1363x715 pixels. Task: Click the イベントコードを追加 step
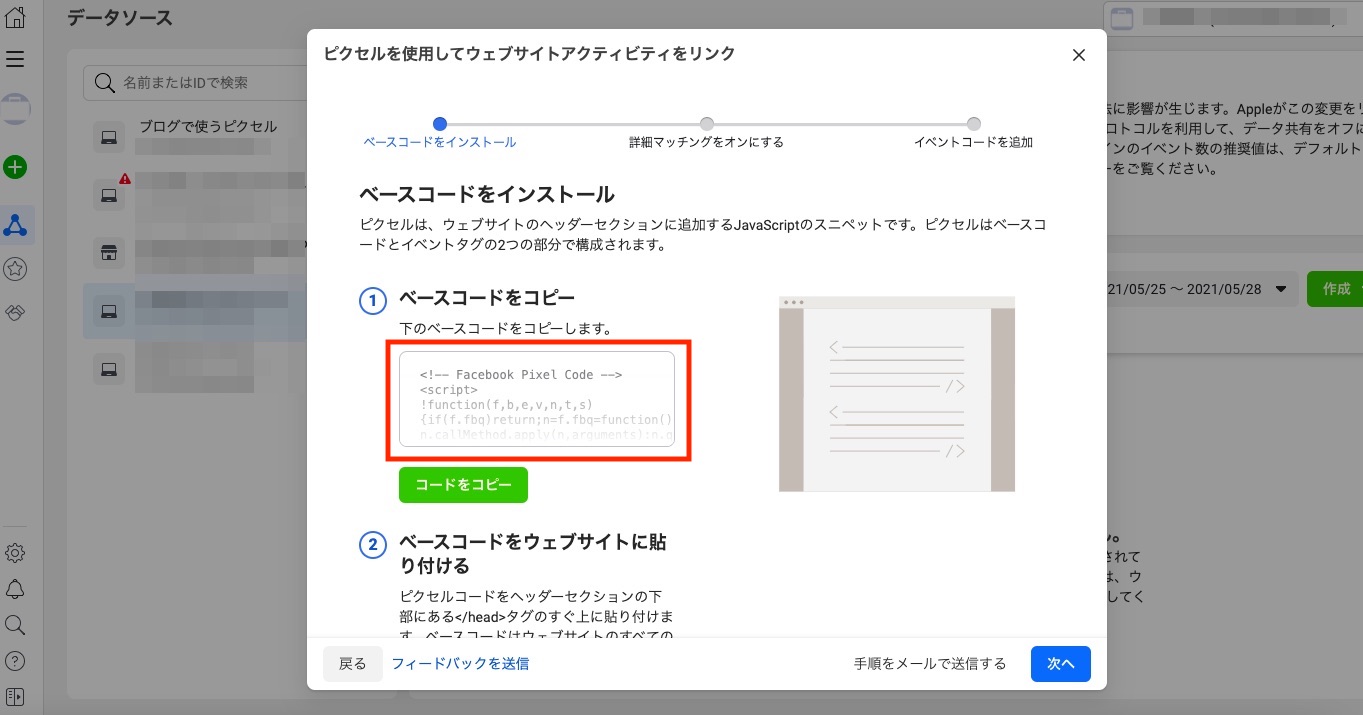(973, 133)
